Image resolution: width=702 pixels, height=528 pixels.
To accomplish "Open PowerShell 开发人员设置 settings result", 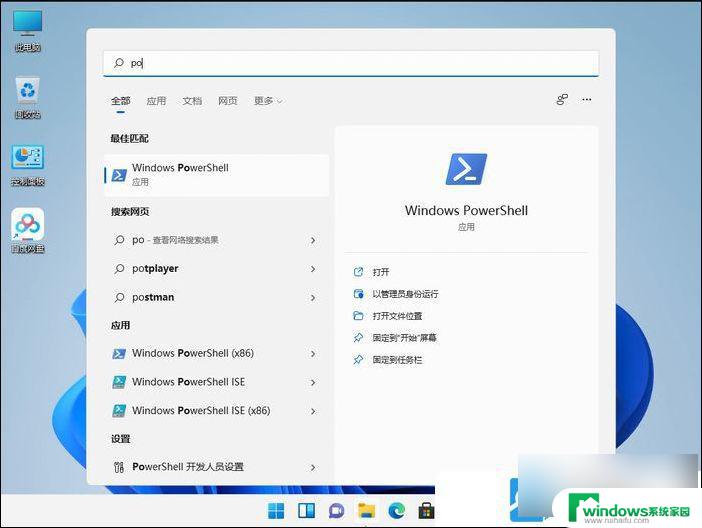I will pos(217,467).
